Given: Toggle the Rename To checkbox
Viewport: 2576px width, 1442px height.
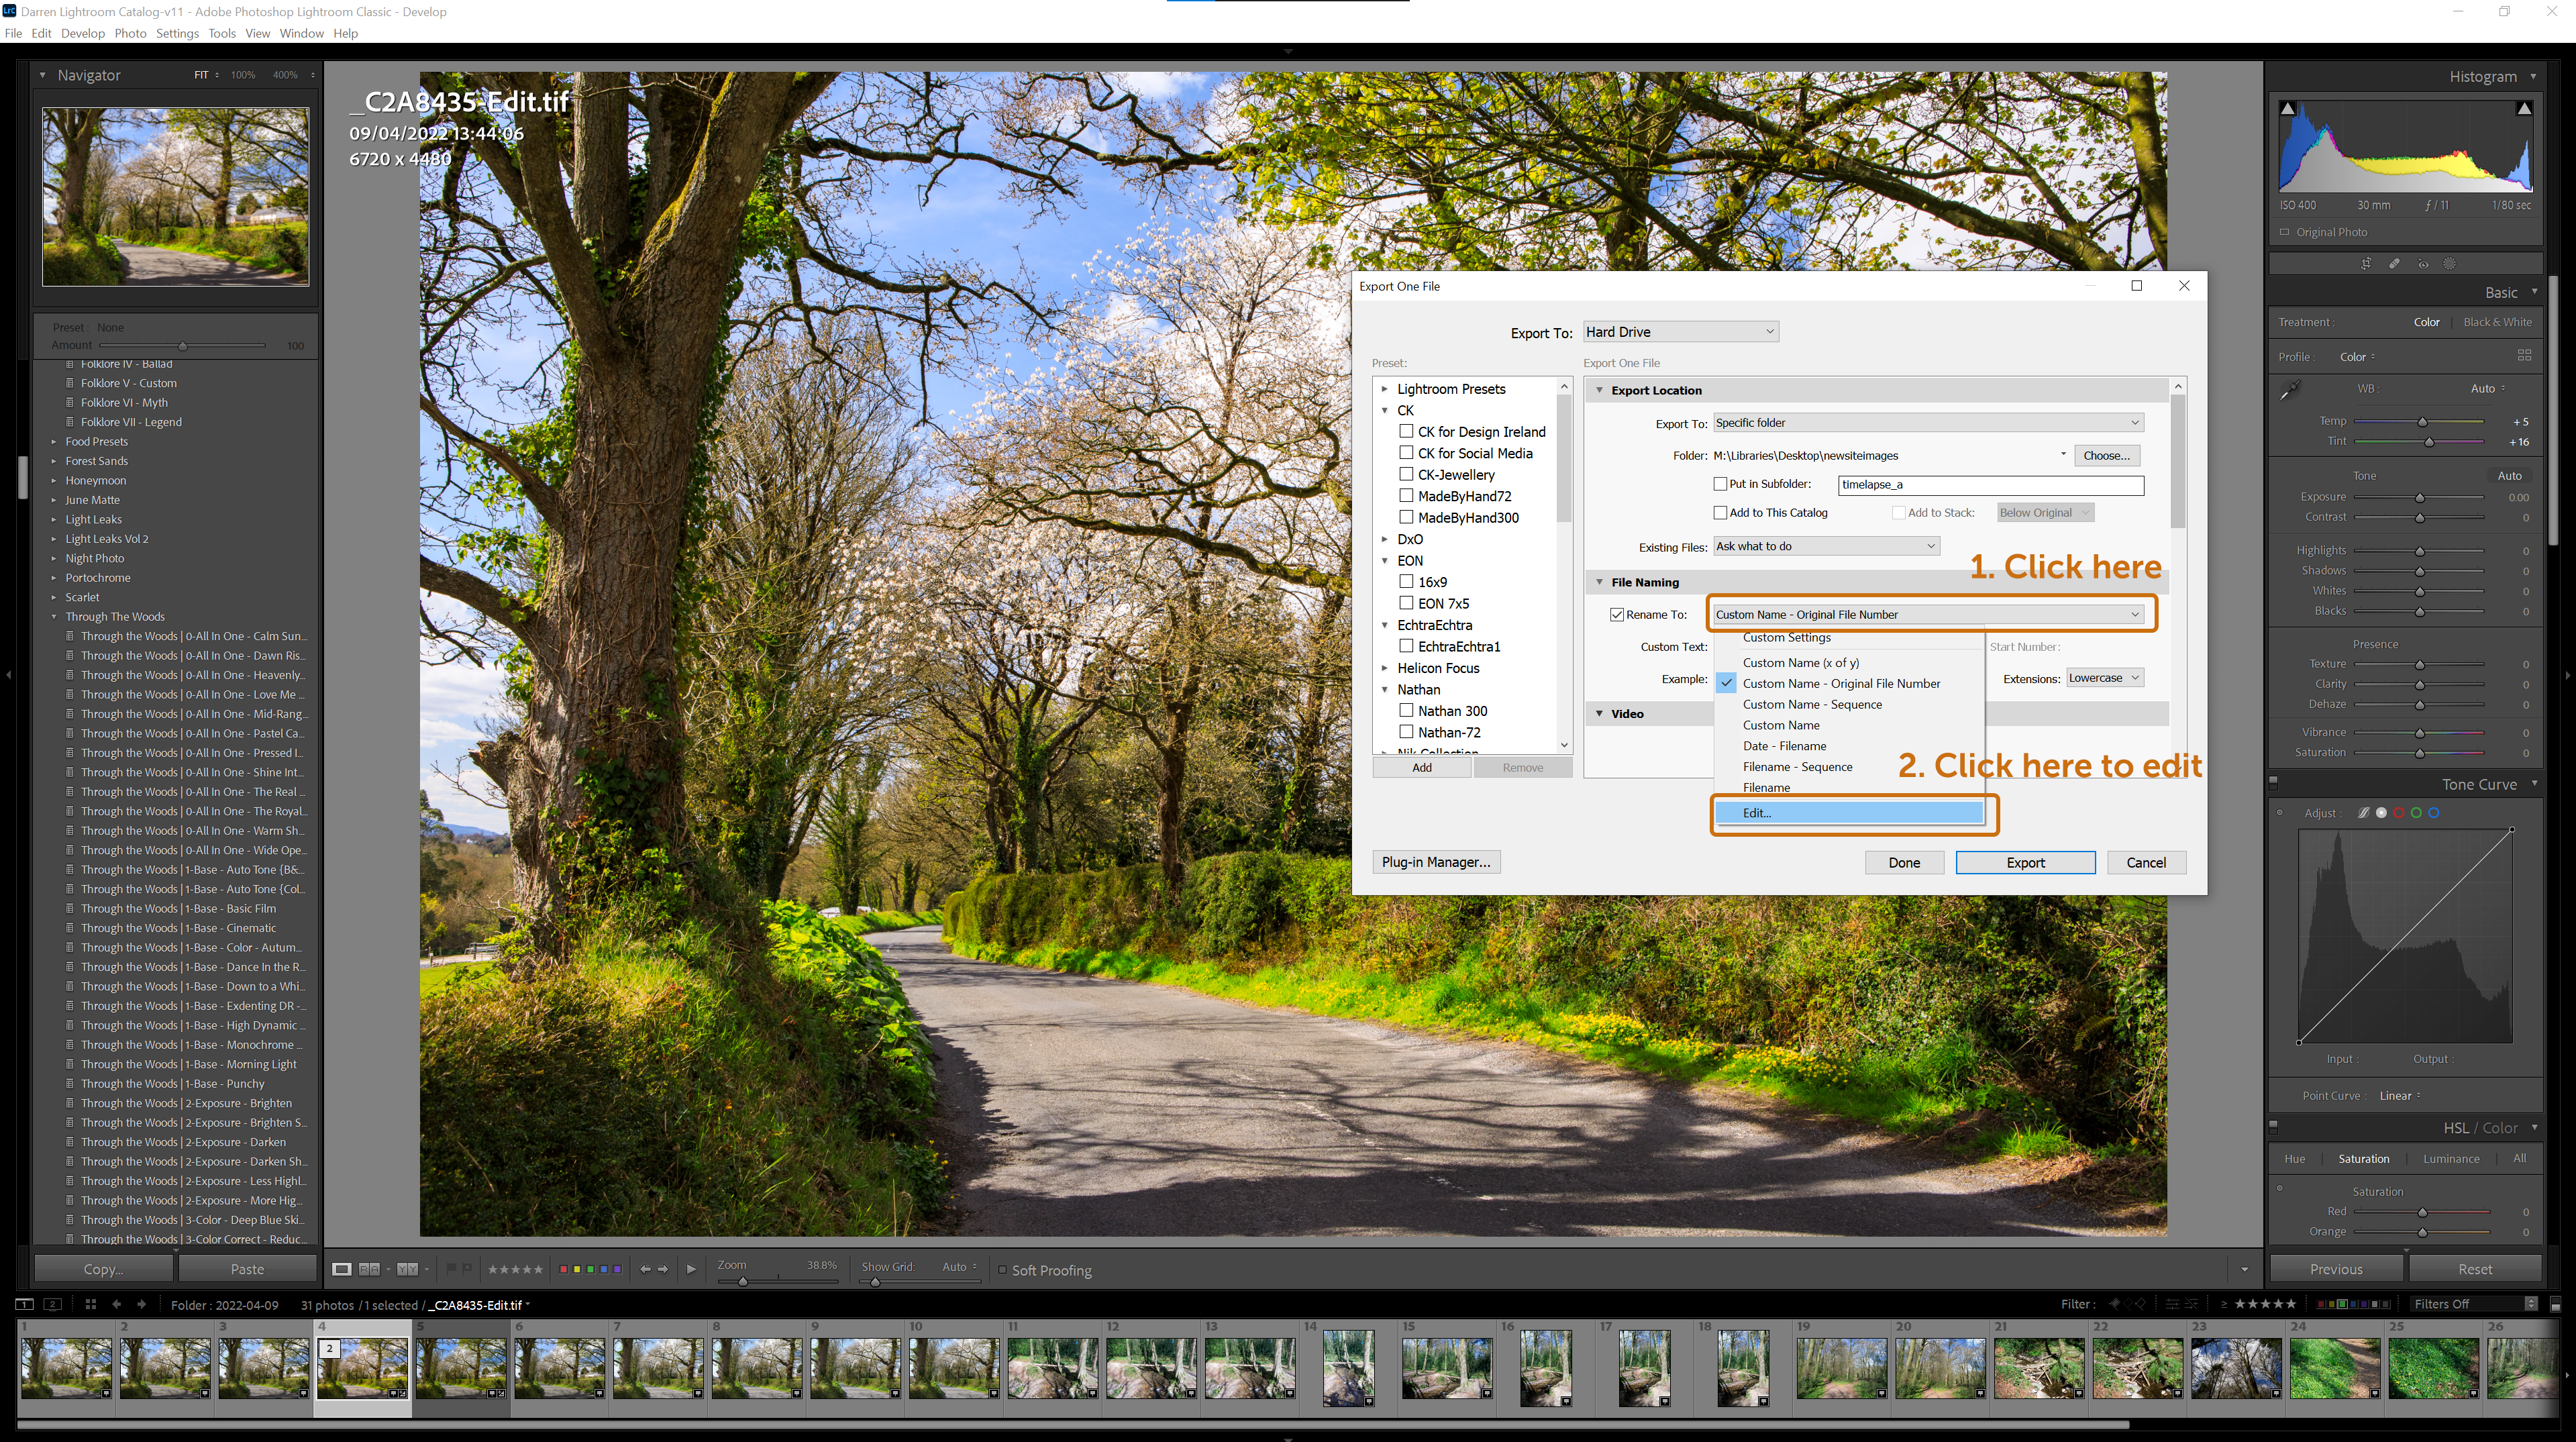Looking at the screenshot, I should (x=1617, y=615).
